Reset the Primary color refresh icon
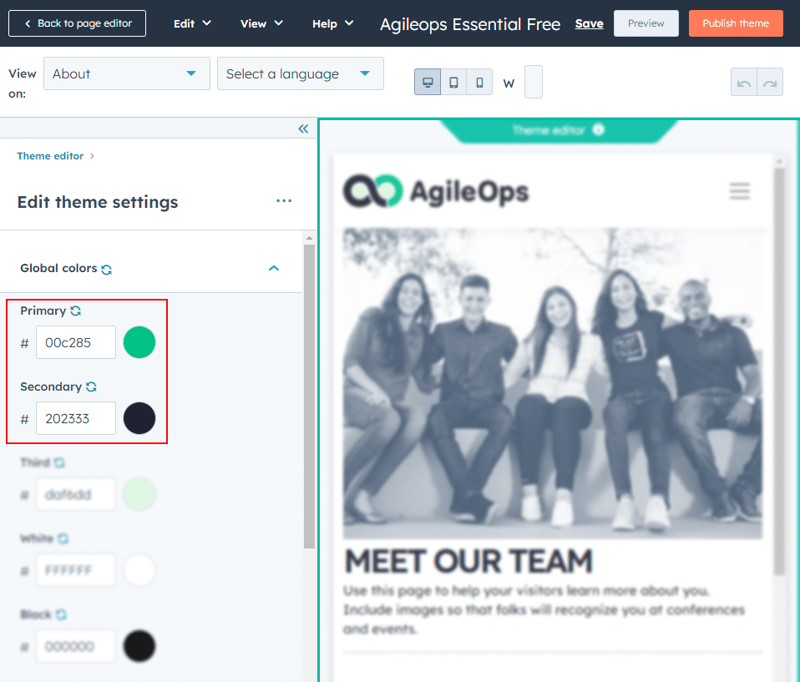Viewport: 800px width, 682px height. click(76, 311)
